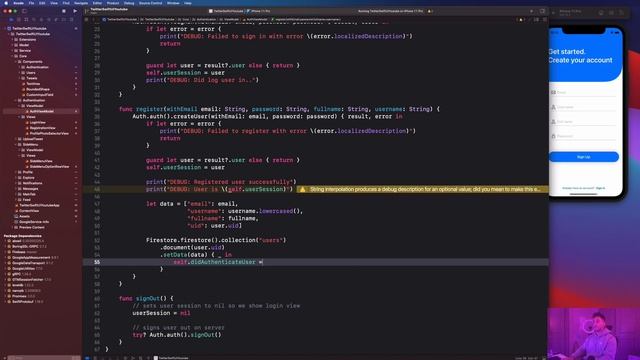Expand the Firebase package dependency
The width and height of the screenshot is (640, 360).
coord(6,252)
